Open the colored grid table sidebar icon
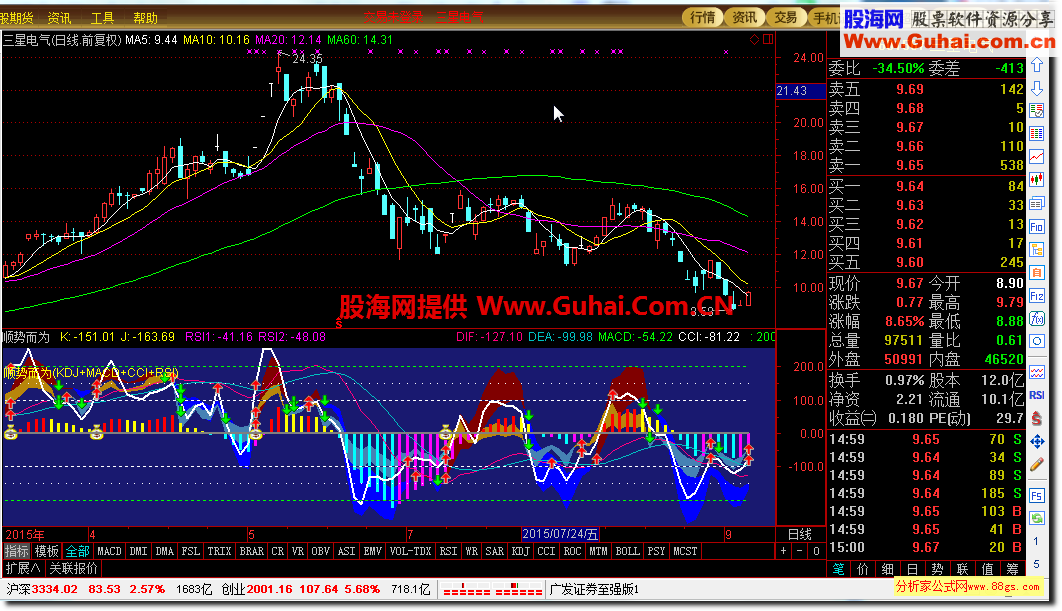1062x611 pixels. click(x=1037, y=133)
